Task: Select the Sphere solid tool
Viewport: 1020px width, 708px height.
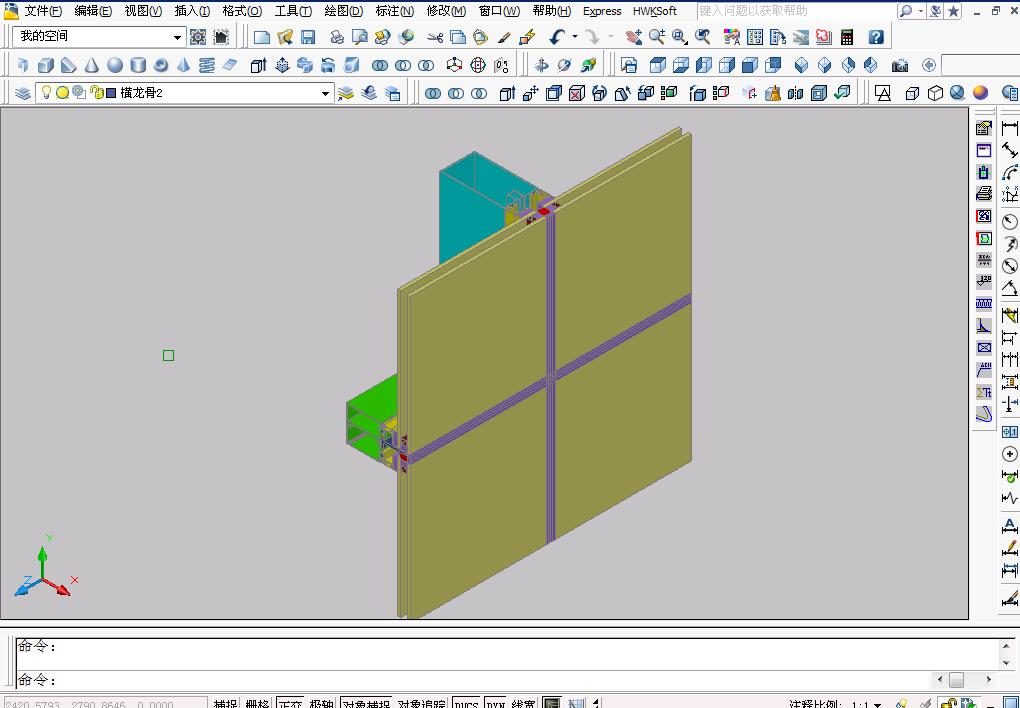Action: click(114, 65)
